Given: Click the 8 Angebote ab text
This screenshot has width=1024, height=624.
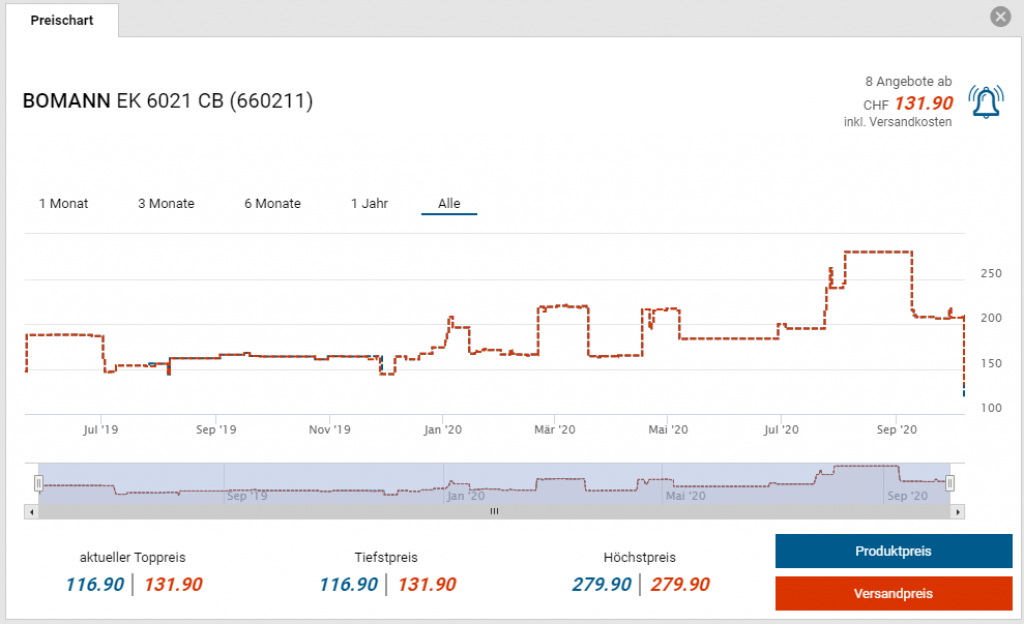Looking at the screenshot, I should [907, 81].
